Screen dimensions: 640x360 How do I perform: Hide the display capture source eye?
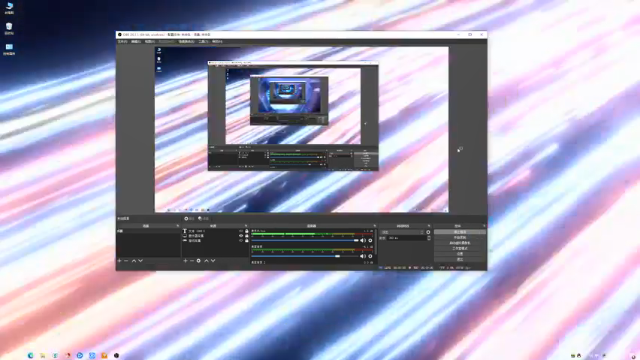241,236
